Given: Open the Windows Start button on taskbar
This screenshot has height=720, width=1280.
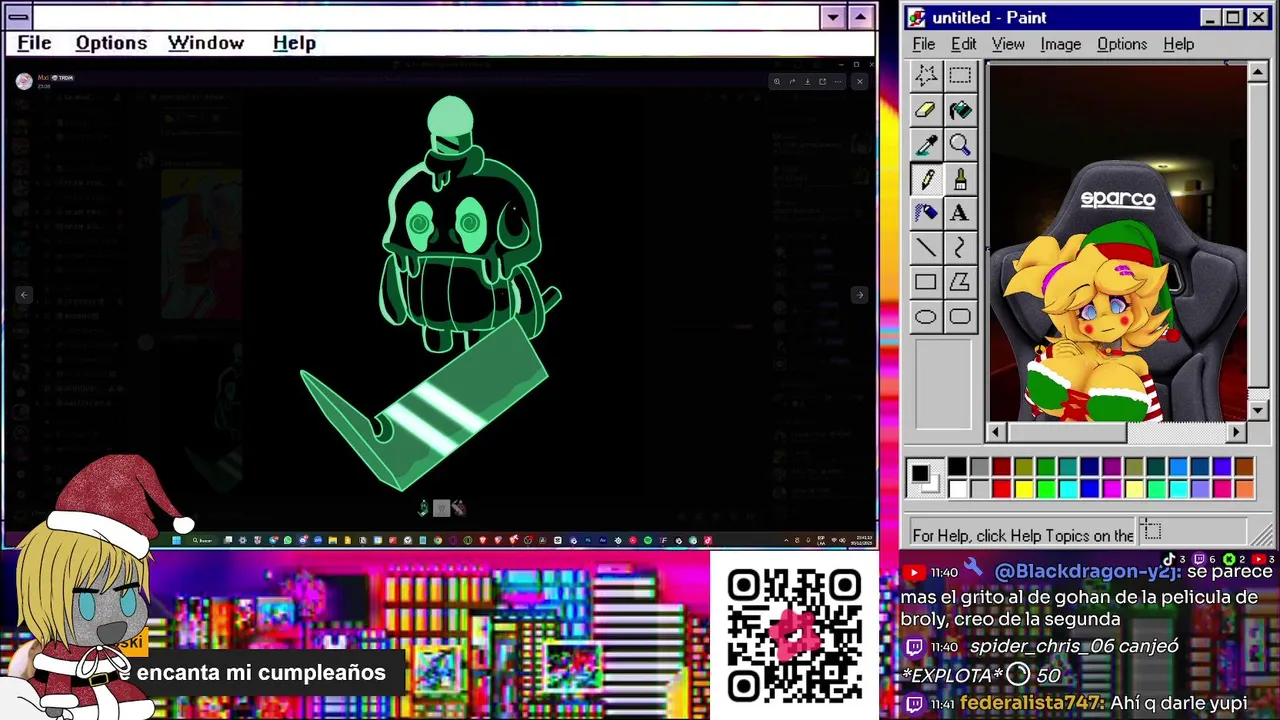Looking at the screenshot, I should 177,540.
